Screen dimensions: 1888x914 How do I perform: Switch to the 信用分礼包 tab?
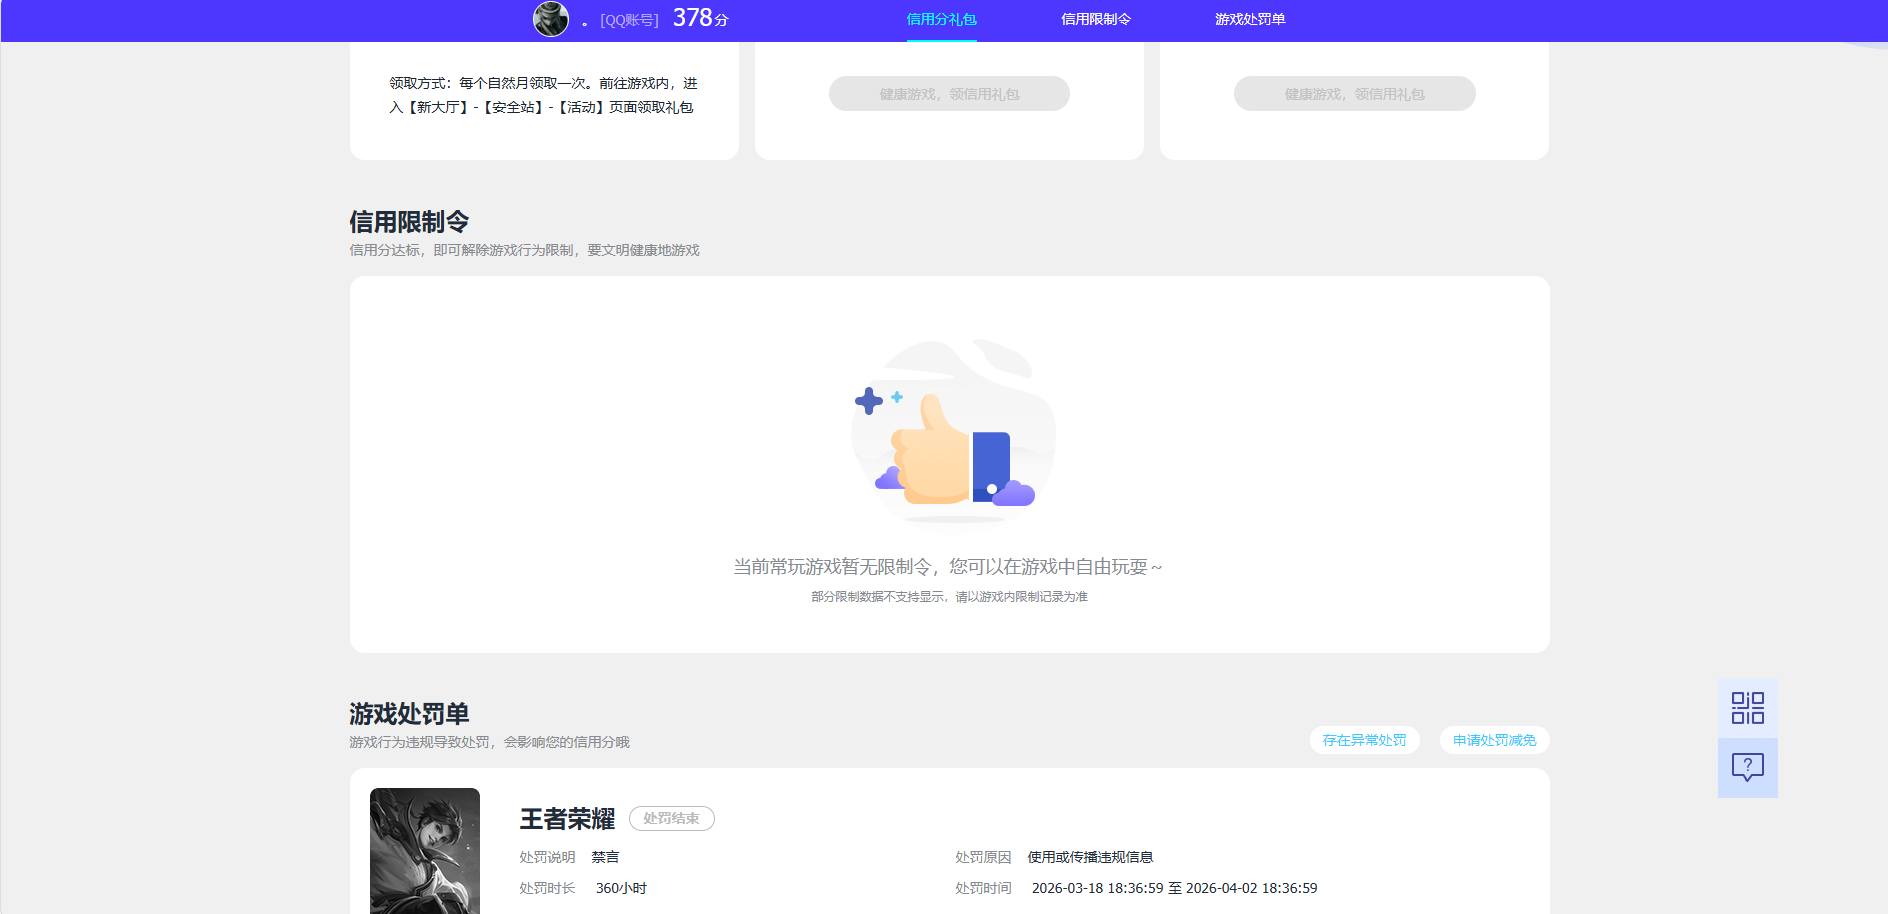941,19
